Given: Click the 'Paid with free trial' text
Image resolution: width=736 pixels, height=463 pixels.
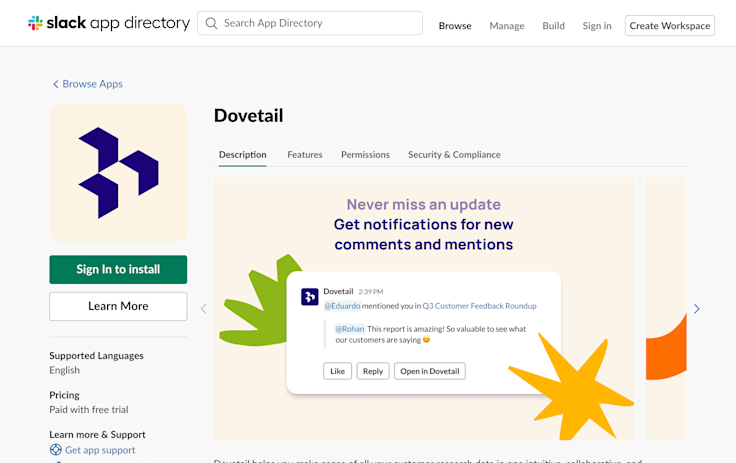Looking at the screenshot, I should [89, 409].
